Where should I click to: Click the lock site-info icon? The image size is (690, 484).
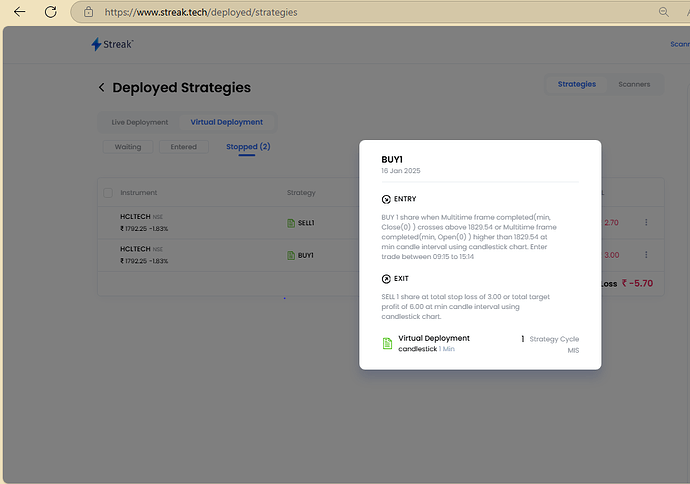[88, 12]
